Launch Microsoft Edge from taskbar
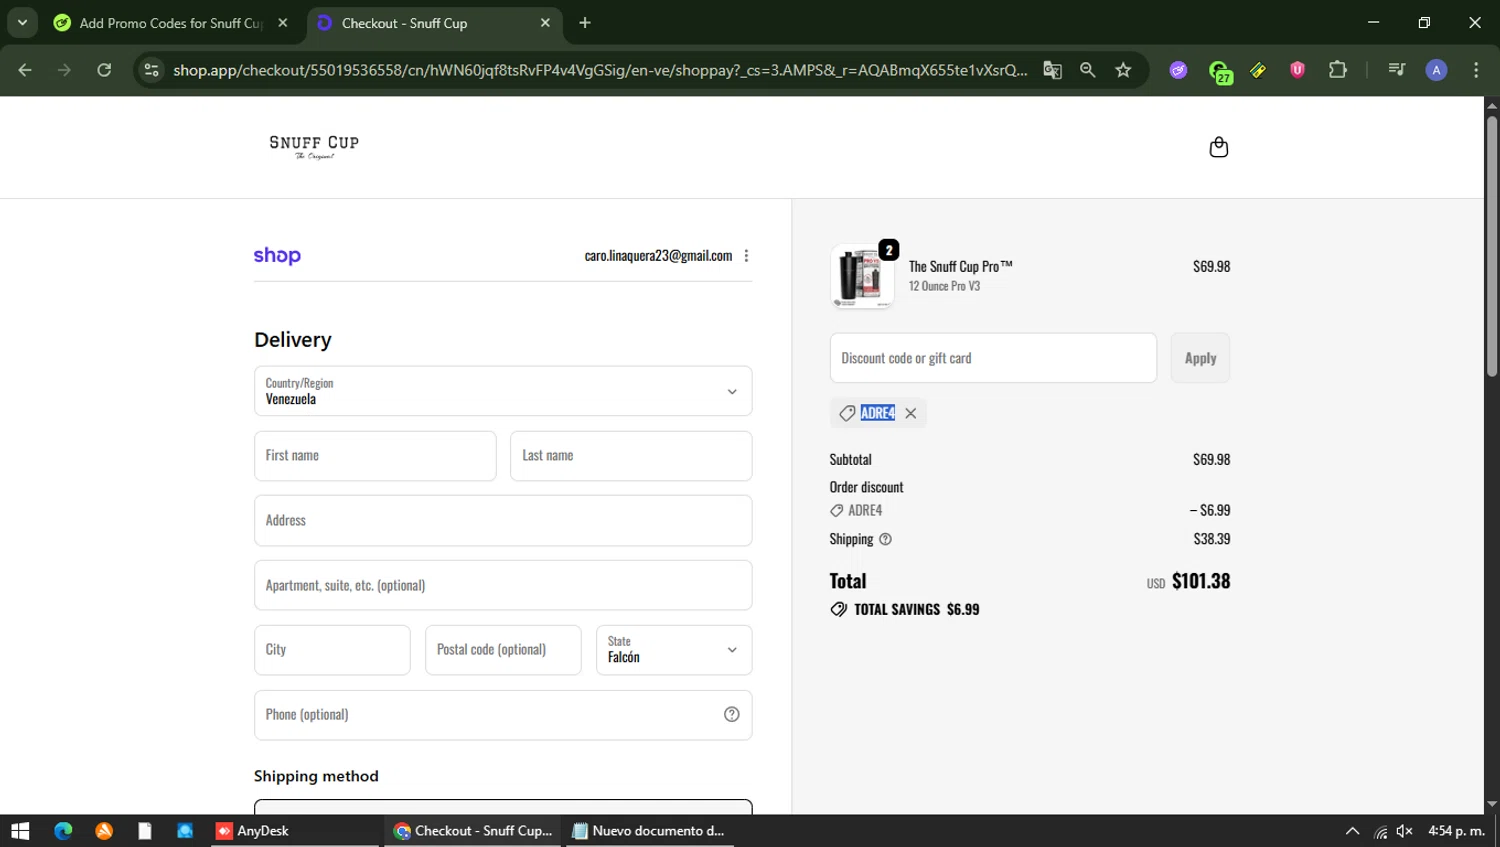Screen dimensions: 1500x847 tap(63, 831)
